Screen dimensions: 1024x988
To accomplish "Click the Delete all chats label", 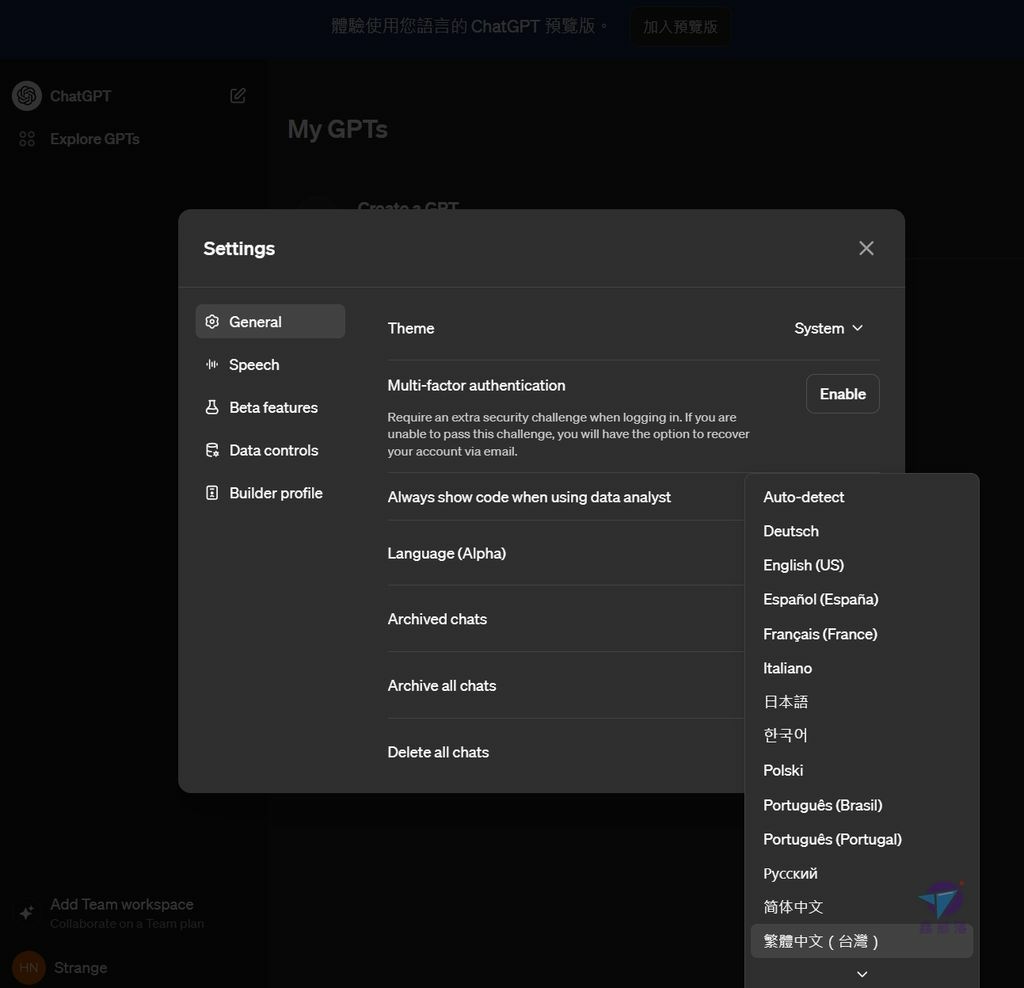I will [x=438, y=752].
